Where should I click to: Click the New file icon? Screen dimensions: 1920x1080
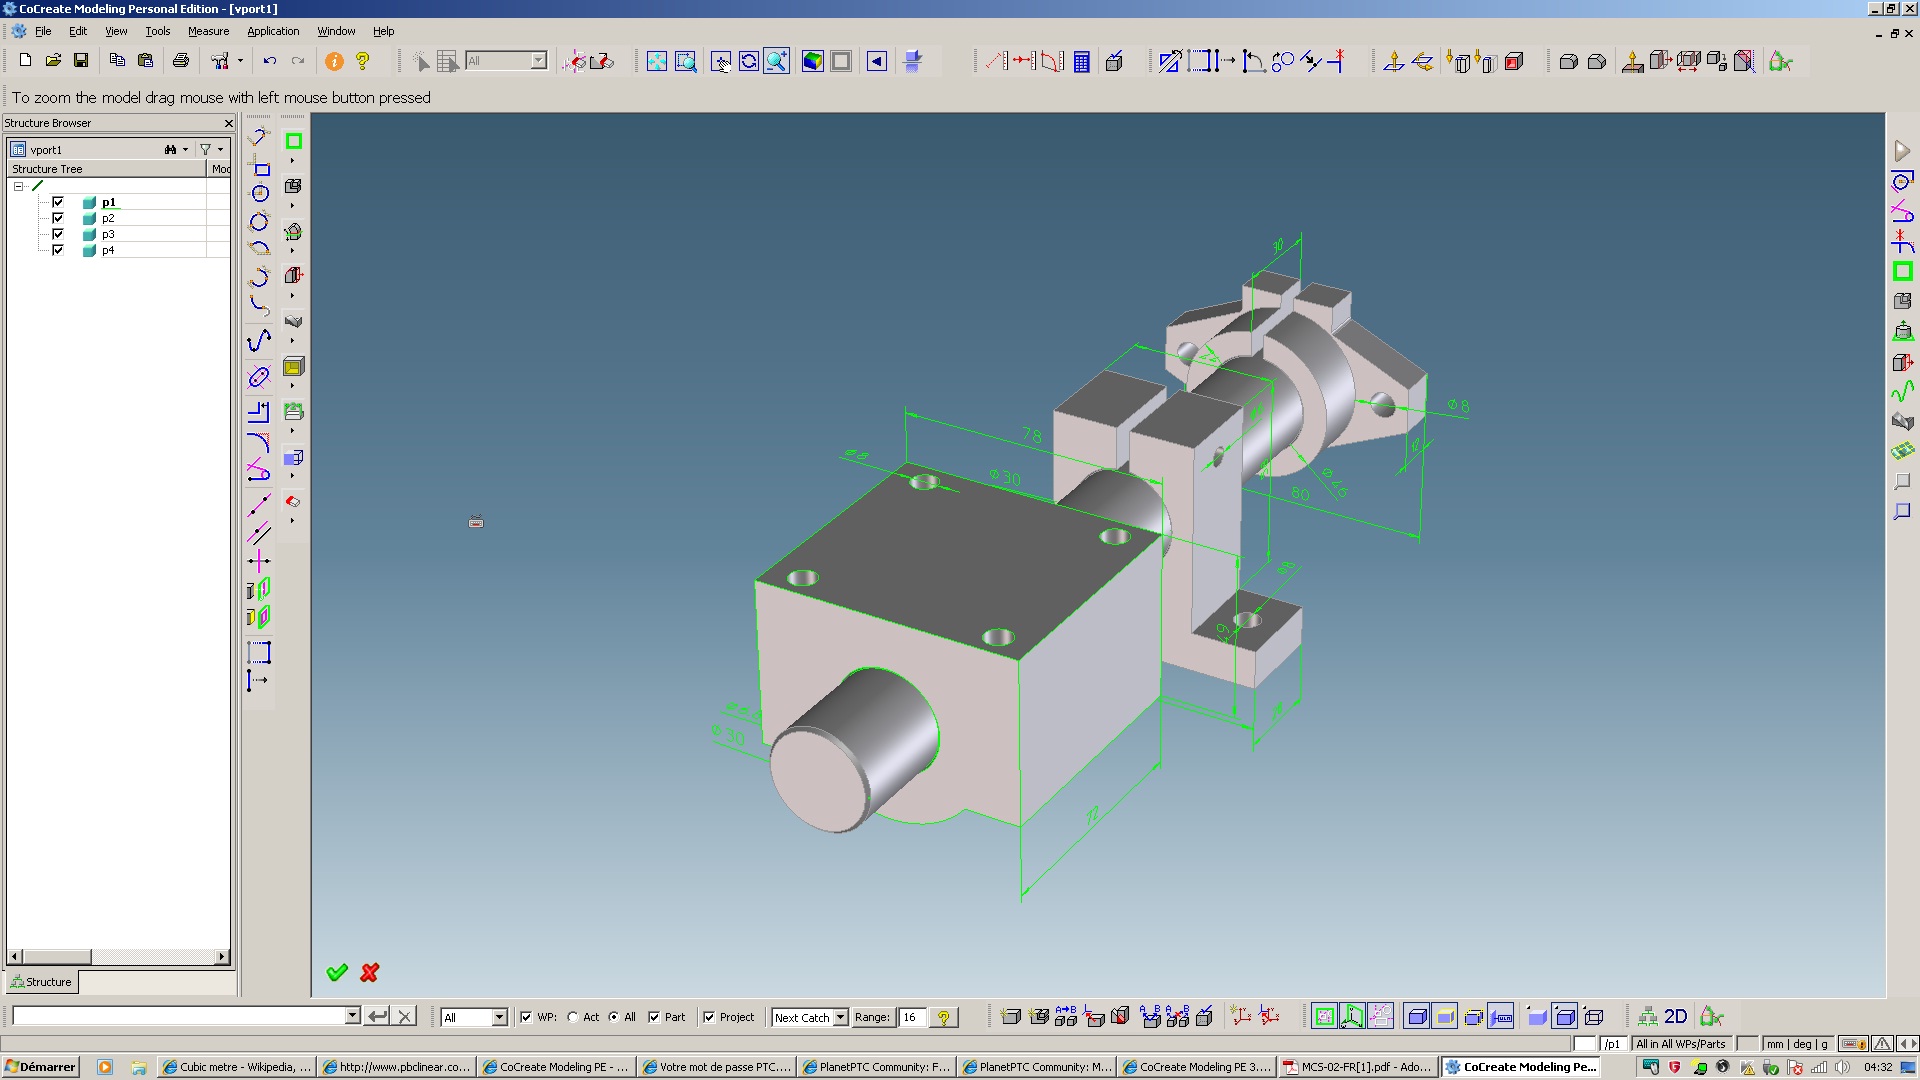[25, 61]
